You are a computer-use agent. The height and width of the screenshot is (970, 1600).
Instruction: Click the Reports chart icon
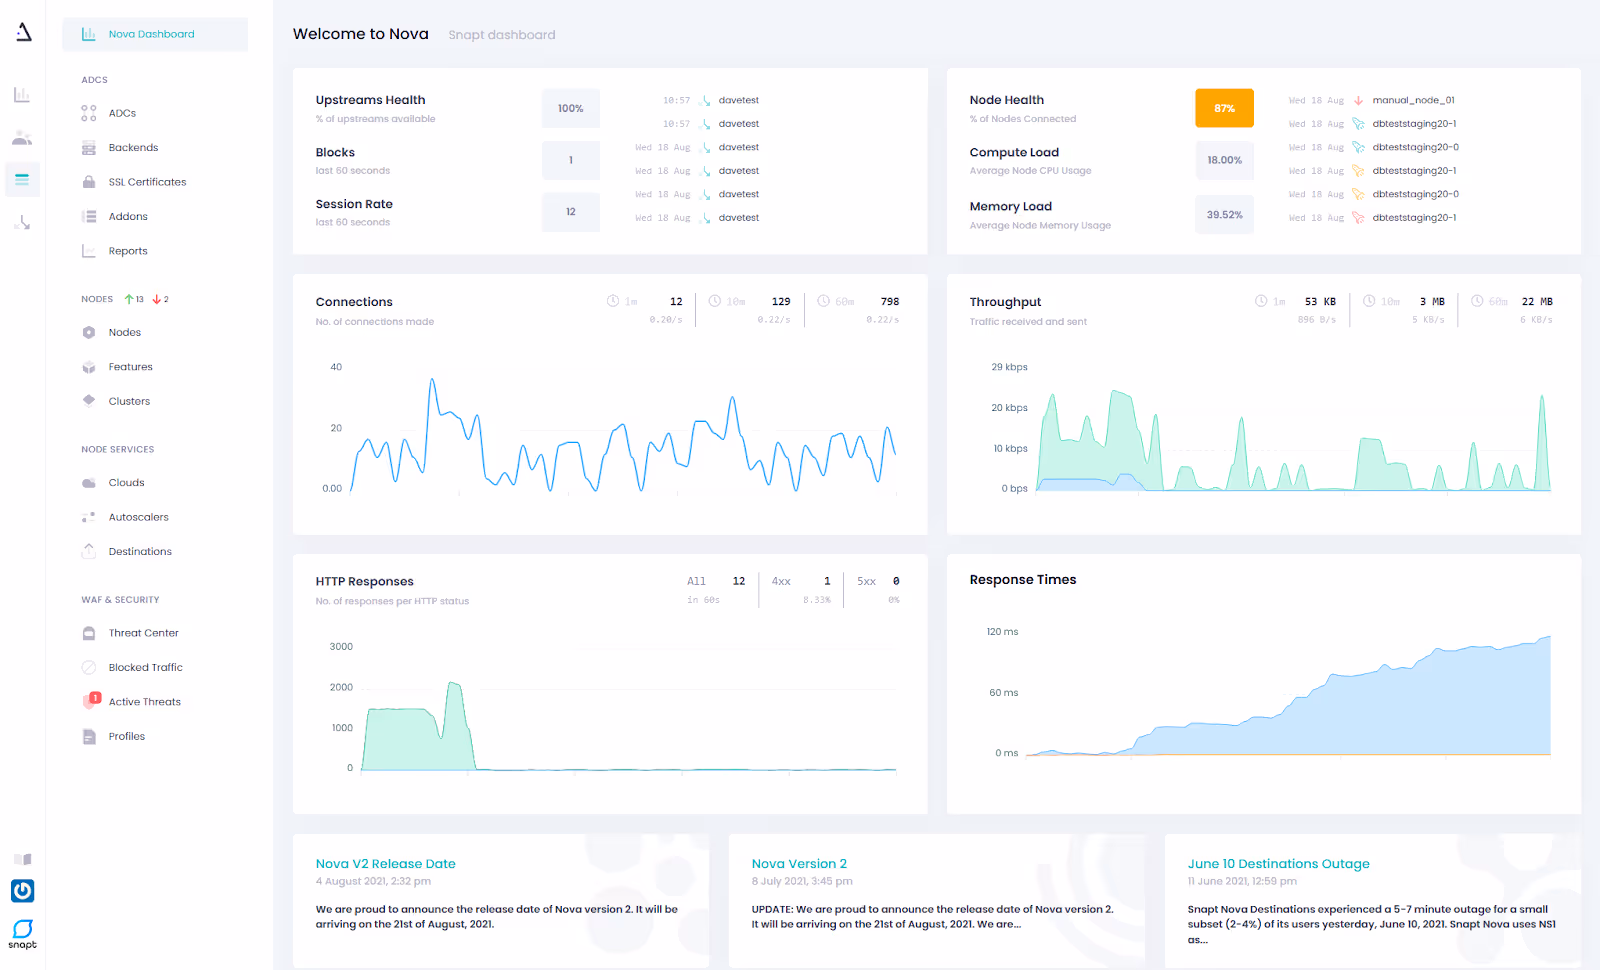point(89,251)
